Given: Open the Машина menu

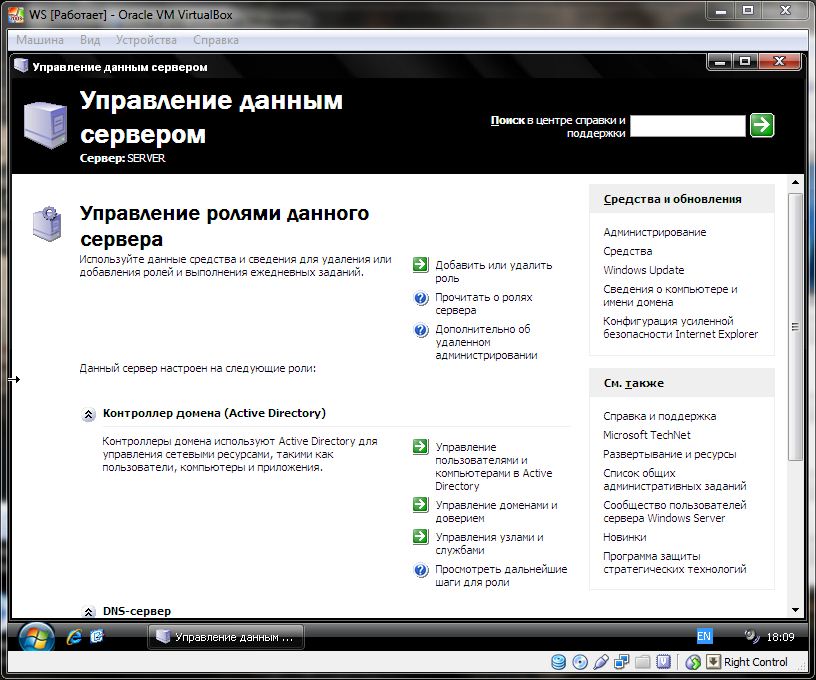Looking at the screenshot, I should 40,40.
